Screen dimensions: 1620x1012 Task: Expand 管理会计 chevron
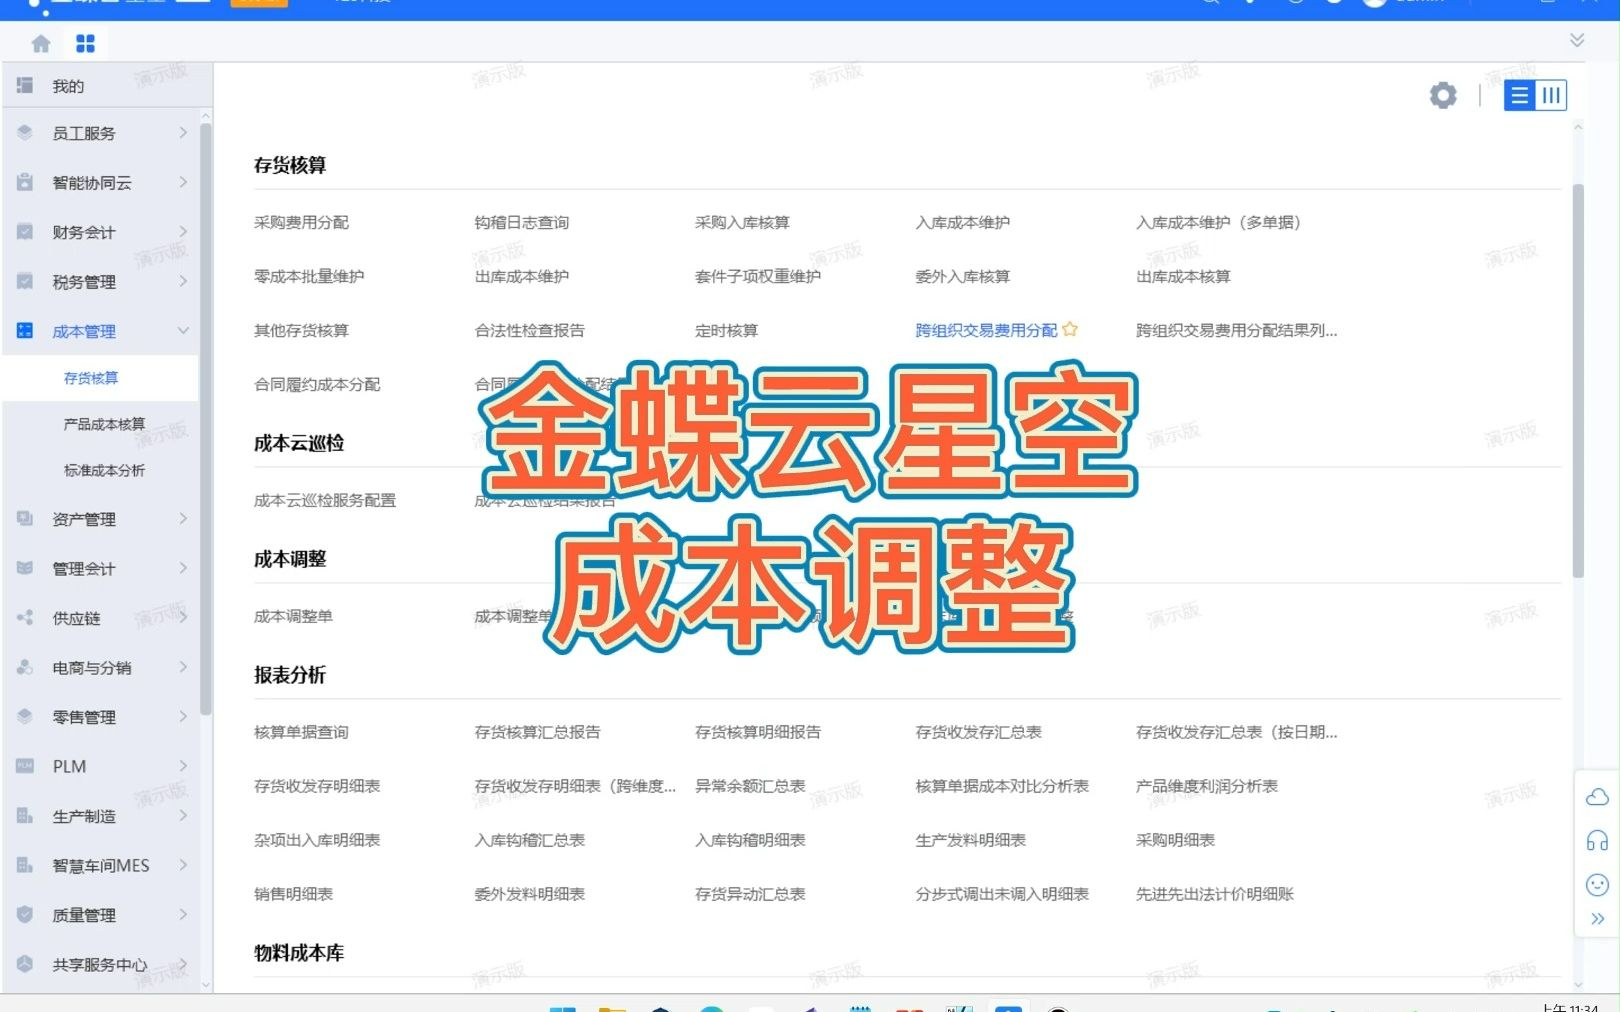coord(183,567)
